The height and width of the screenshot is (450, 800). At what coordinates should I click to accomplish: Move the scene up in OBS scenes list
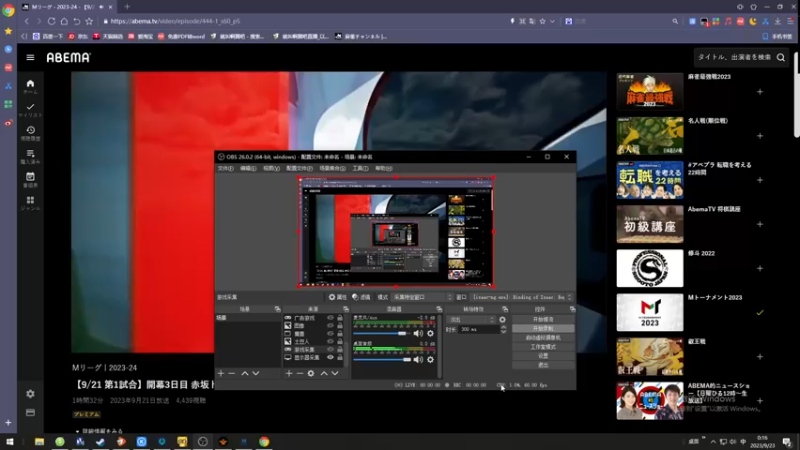244,373
